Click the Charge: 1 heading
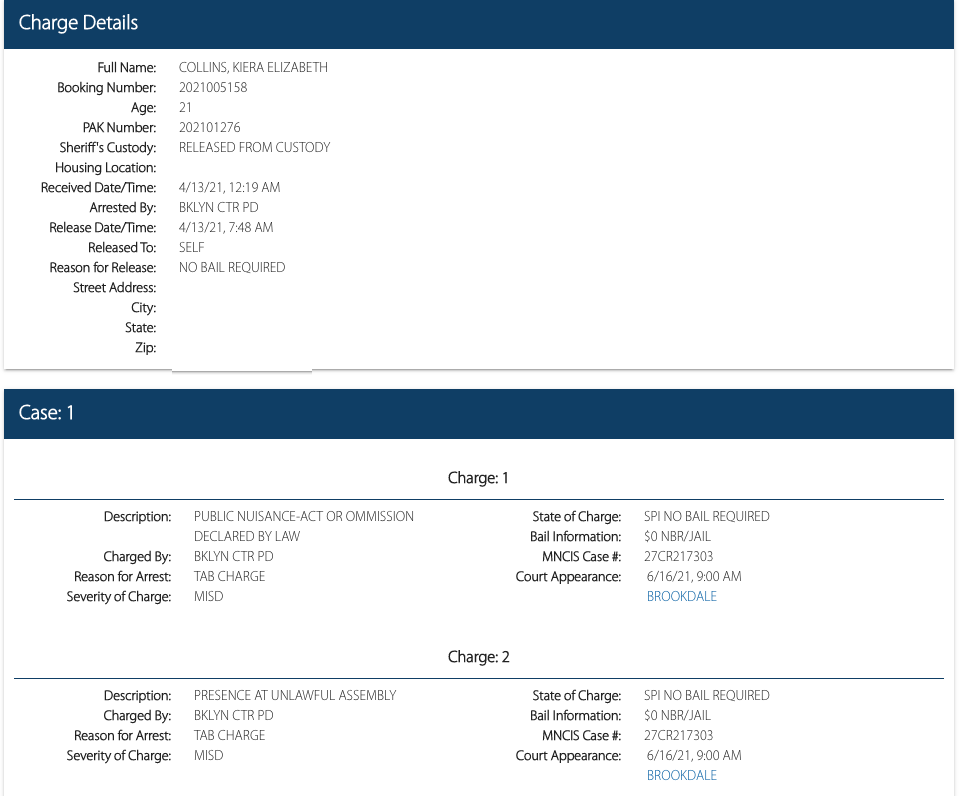Viewport: 963px width, 796px height. click(478, 478)
